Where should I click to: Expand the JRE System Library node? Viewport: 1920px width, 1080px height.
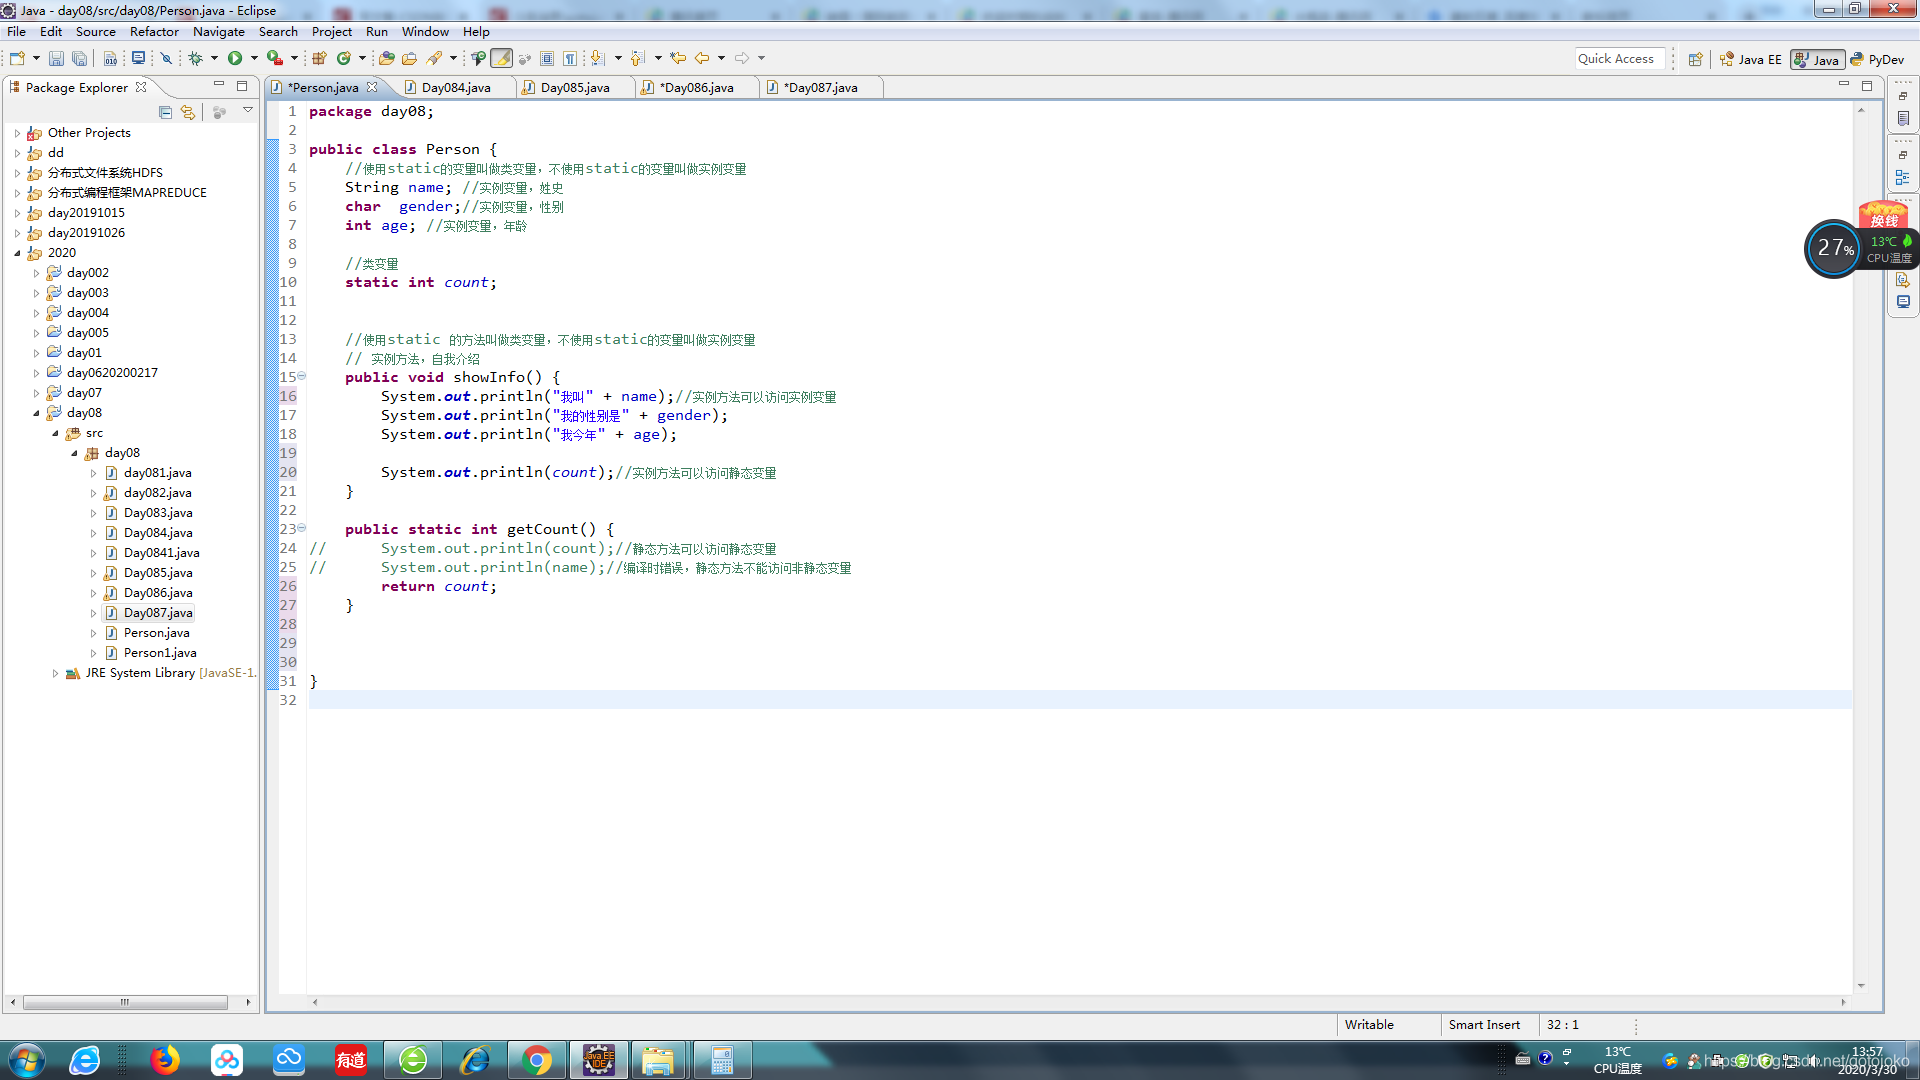pos(55,673)
